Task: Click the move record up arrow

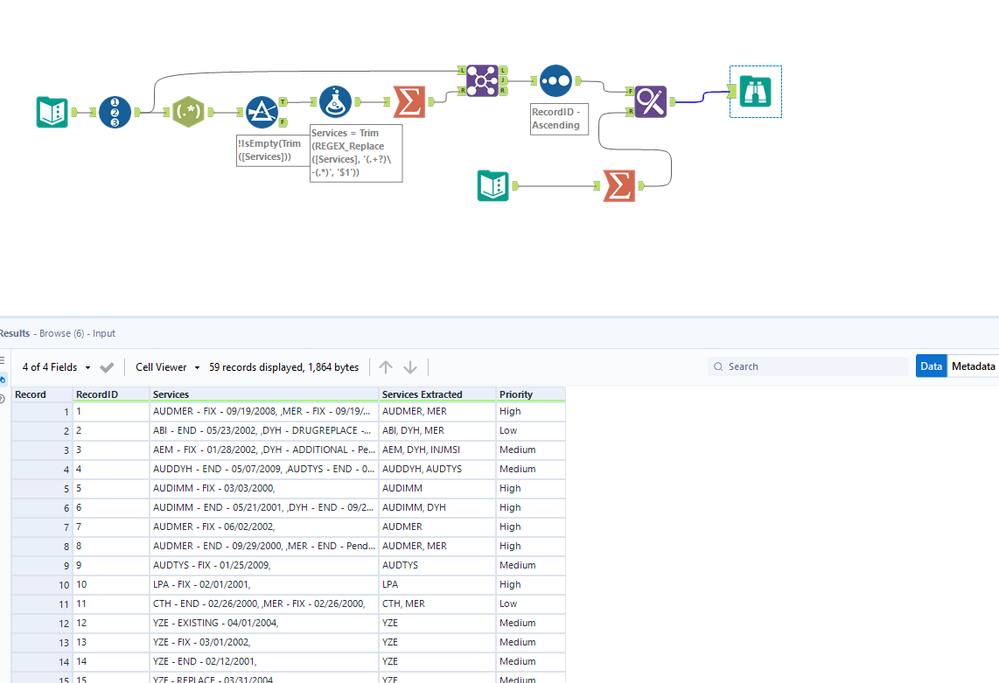Action: click(x=385, y=367)
